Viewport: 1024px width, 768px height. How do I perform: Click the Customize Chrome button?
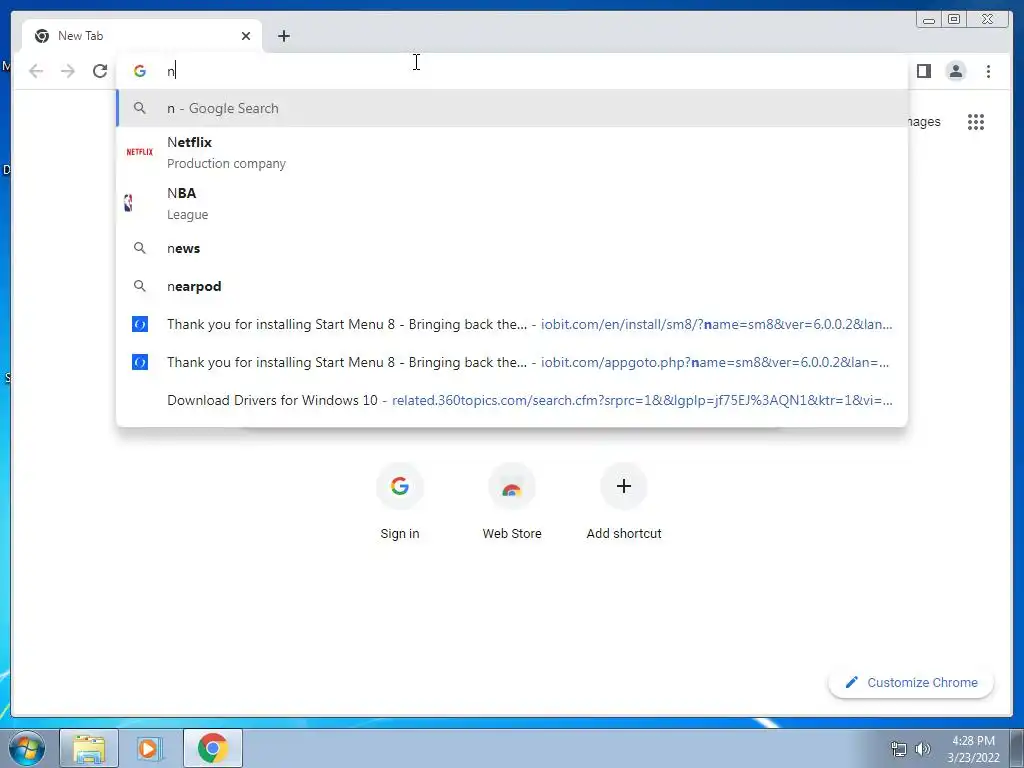coord(911,682)
